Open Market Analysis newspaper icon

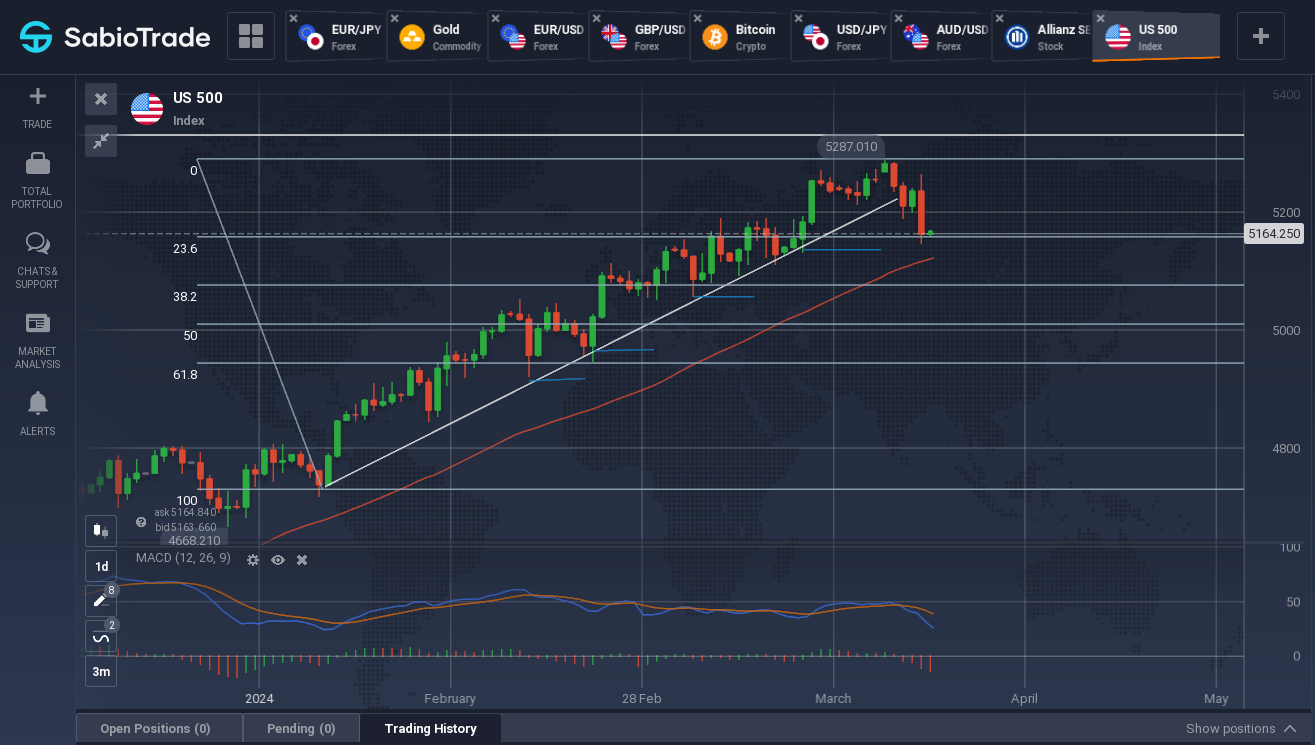37,323
